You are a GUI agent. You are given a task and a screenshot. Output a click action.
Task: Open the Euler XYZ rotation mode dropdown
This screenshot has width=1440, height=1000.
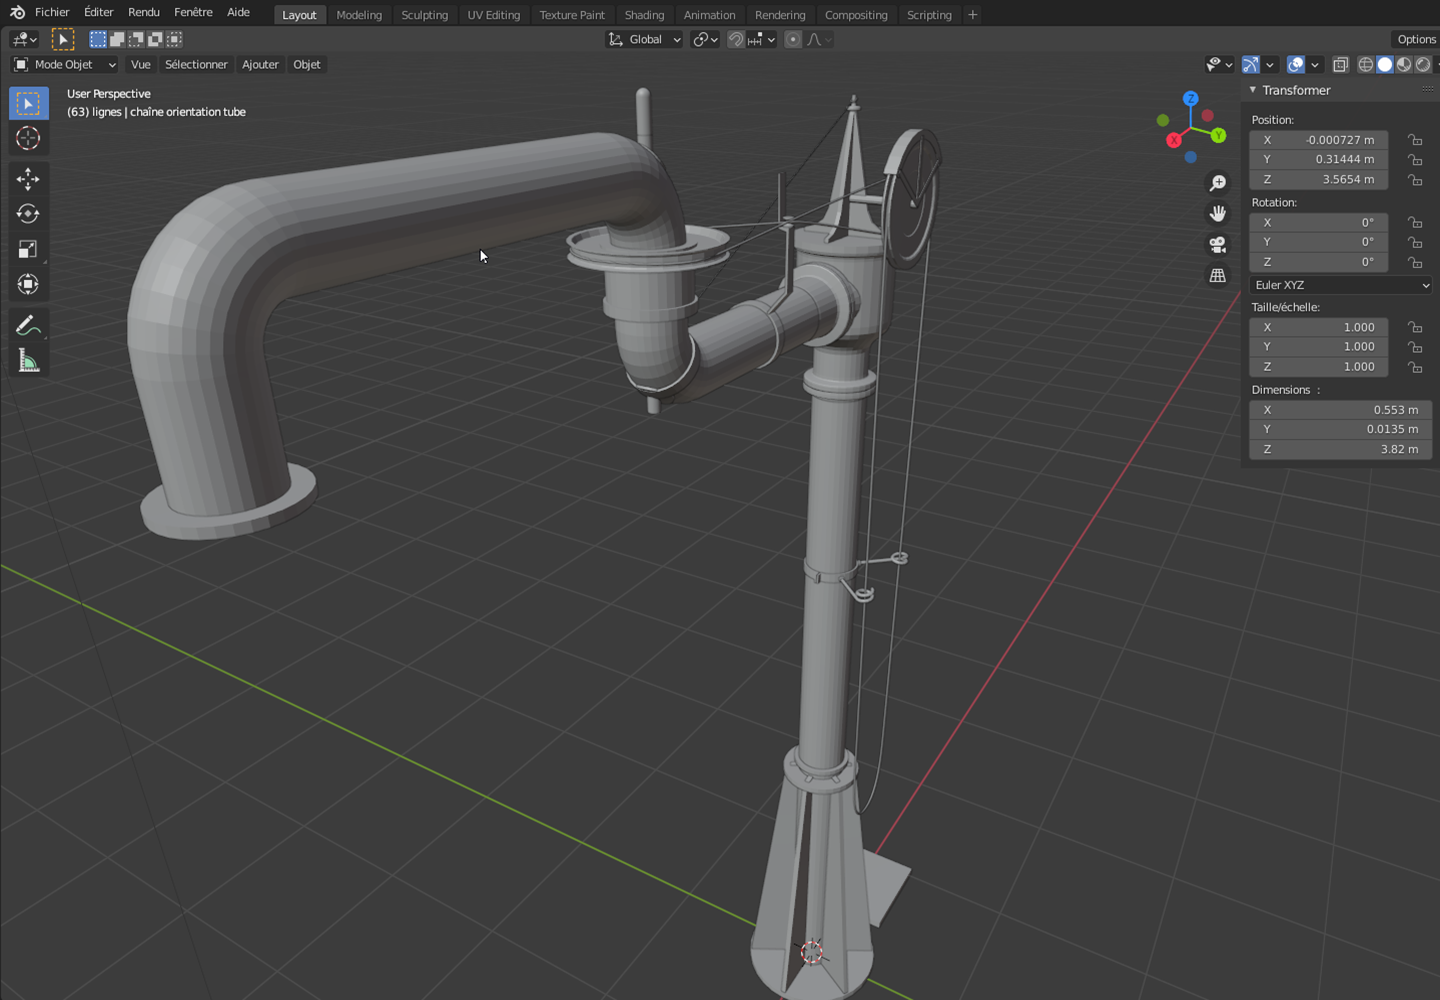pyautogui.click(x=1341, y=285)
